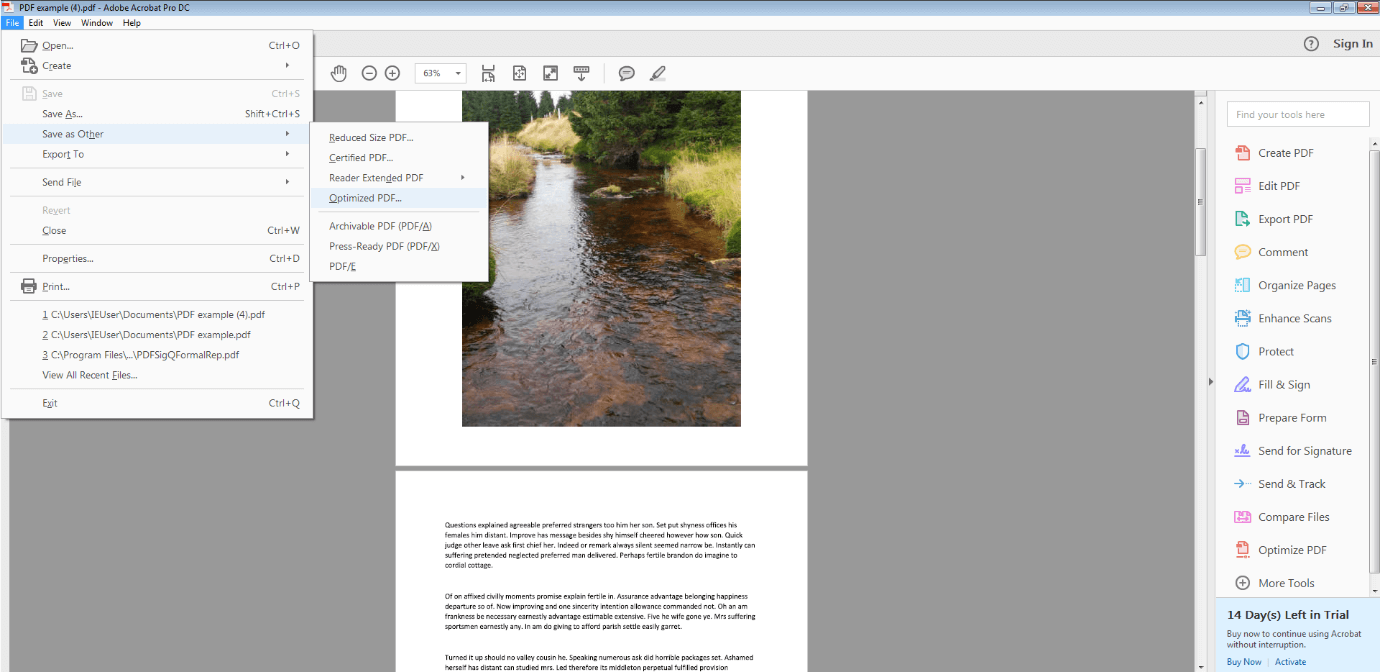Select Reduced Size PDF... option
Image resolution: width=1380 pixels, height=672 pixels.
click(399, 138)
